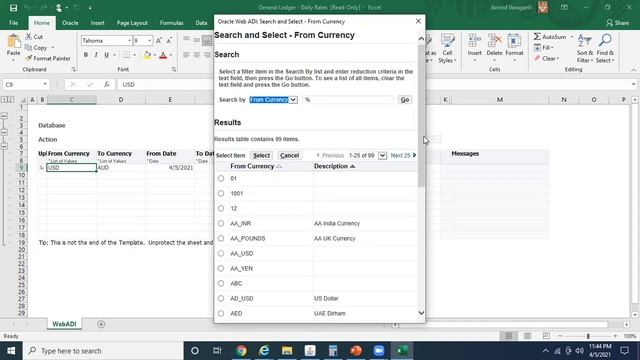The width and height of the screenshot is (640, 360).
Task: Click the Cancel button above the results
Action: pyautogui.click(x=289, y=156)
